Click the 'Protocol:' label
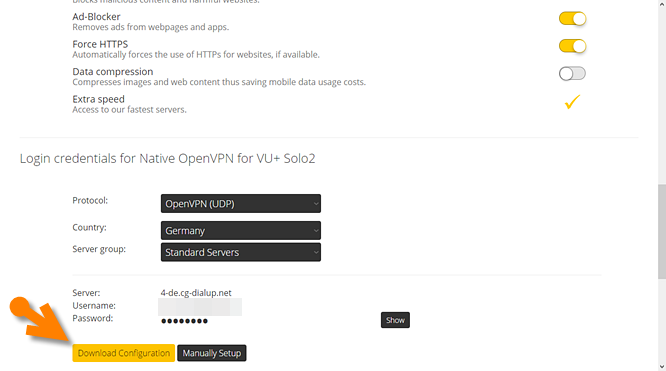The image size is (666, 371). (90, 201)
